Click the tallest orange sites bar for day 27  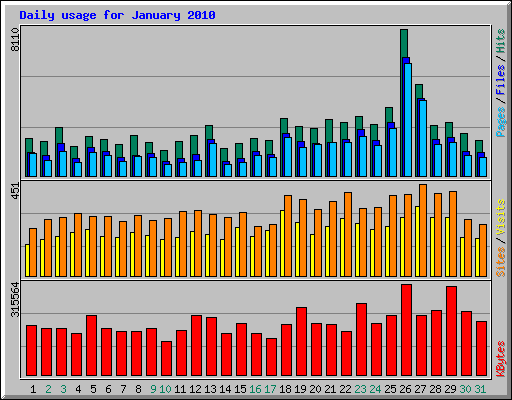click(423, 230)
